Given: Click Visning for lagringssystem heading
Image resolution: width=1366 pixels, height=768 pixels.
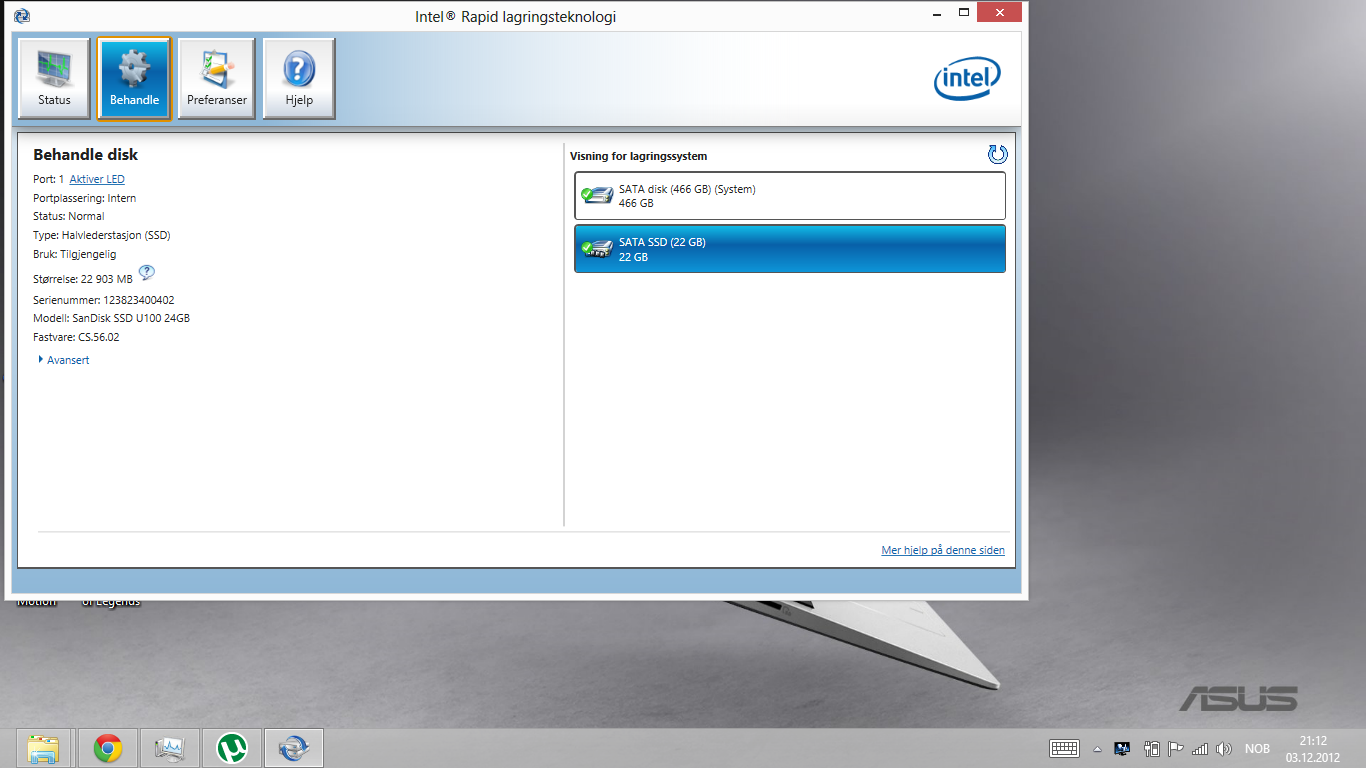Looking at the screenshot, I should click(639, 156).
